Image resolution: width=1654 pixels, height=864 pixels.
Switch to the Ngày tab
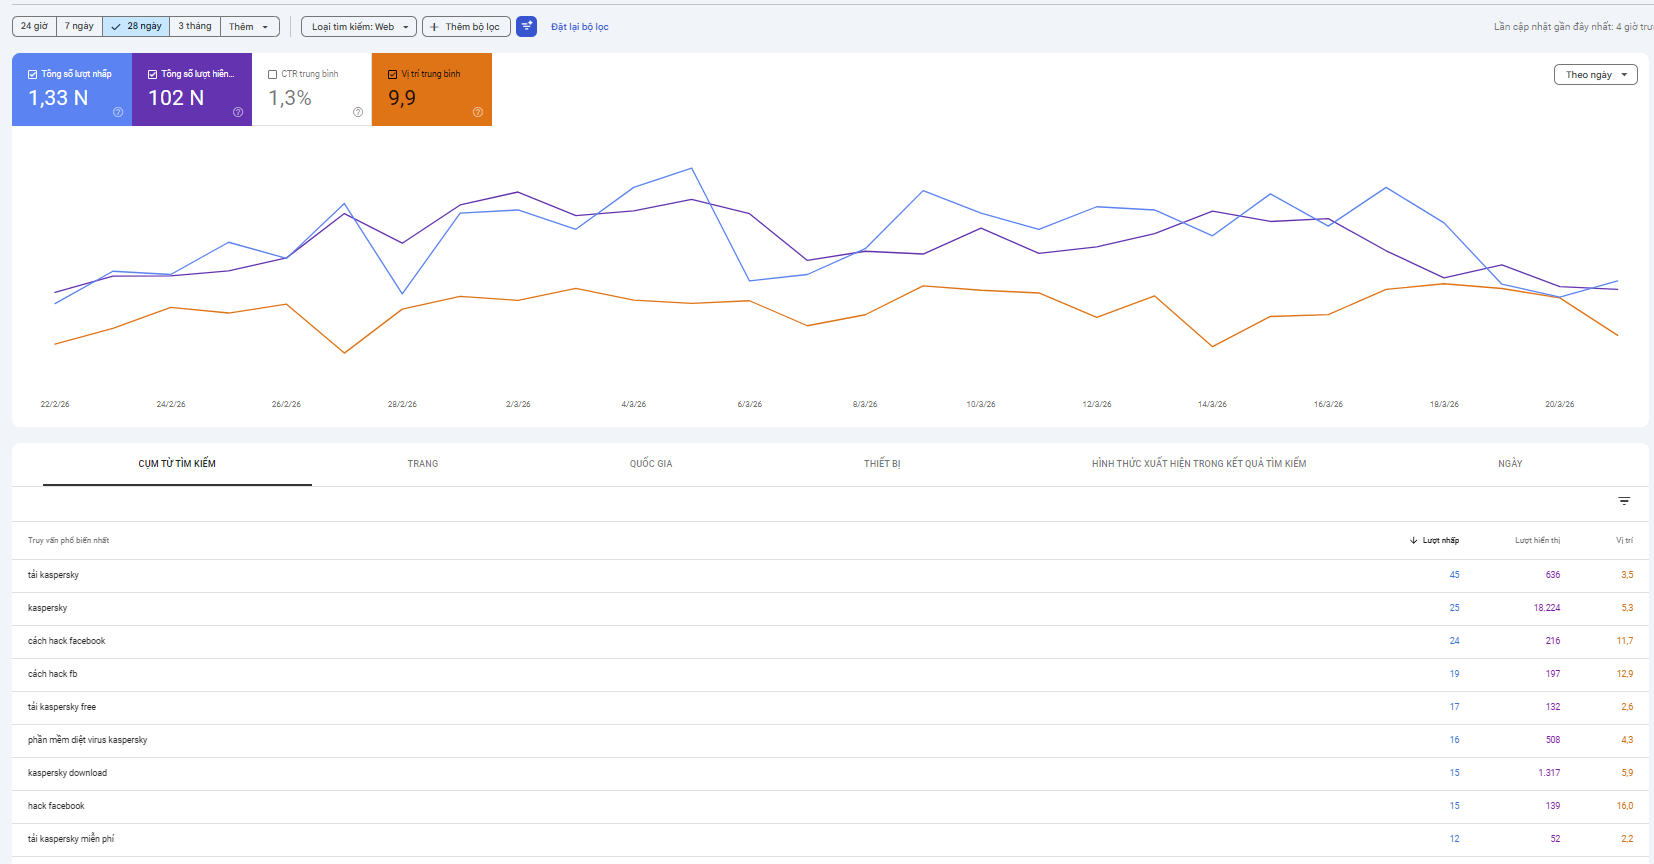[x=1510, y=464]
